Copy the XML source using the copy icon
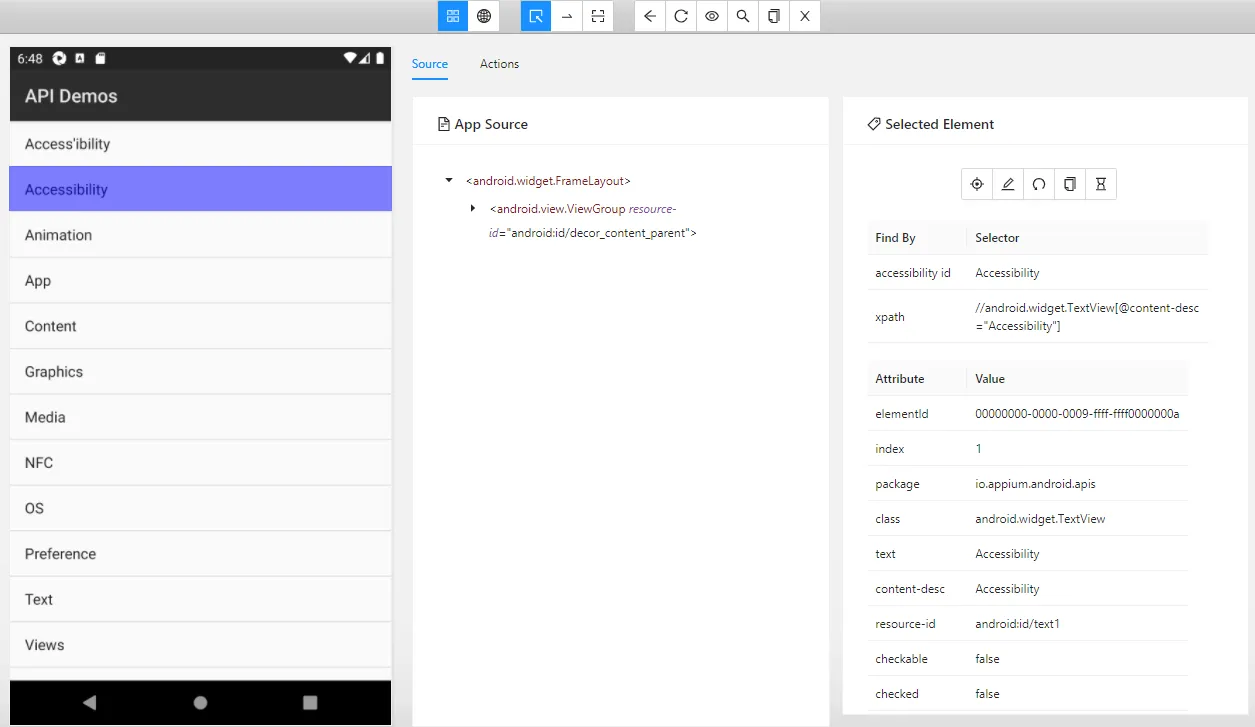1255x727 pixels. [773, 16]
